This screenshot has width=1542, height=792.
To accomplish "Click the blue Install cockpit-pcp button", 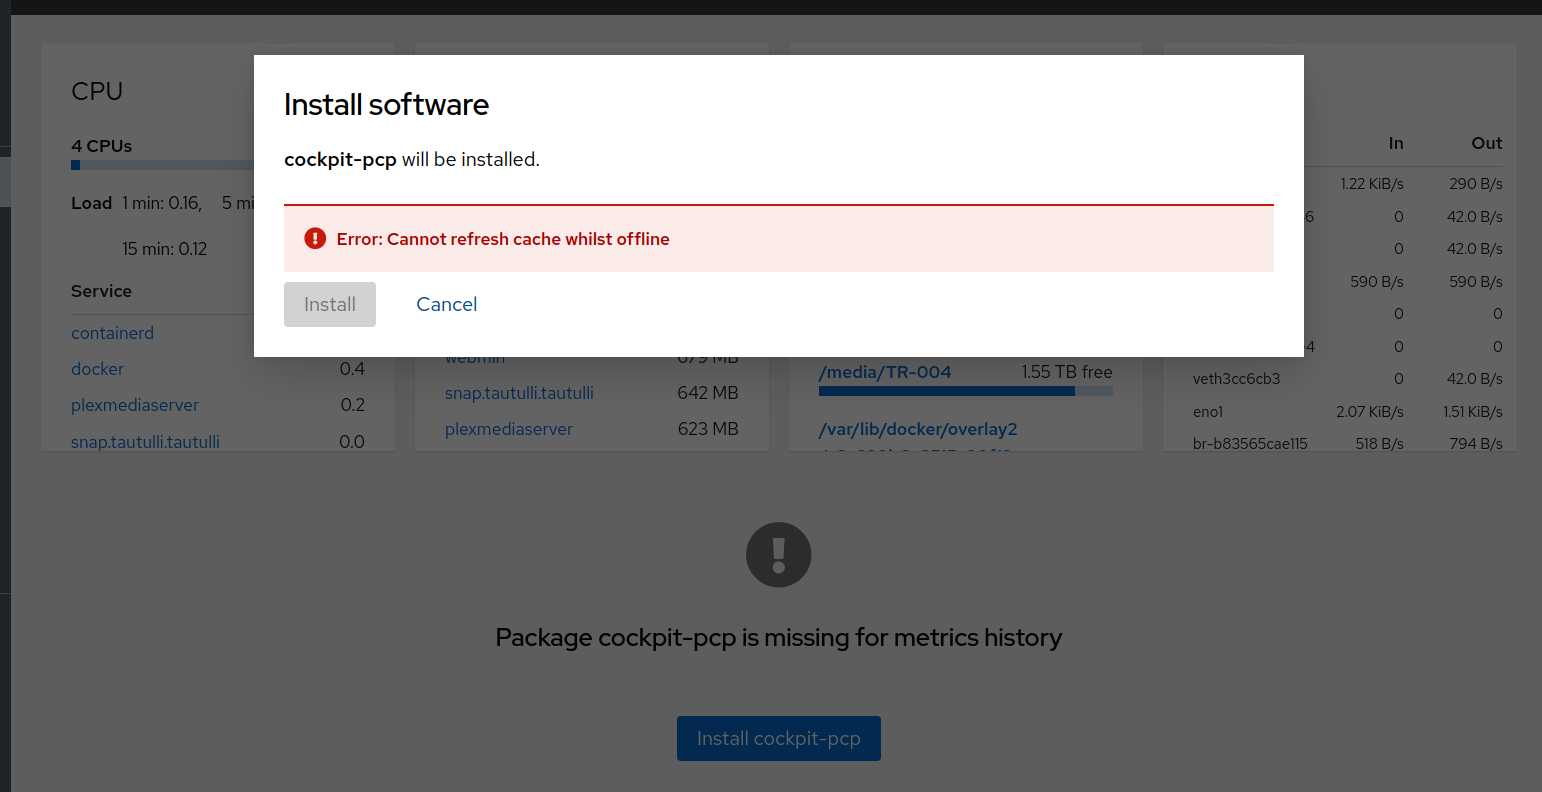I will 778,738.
